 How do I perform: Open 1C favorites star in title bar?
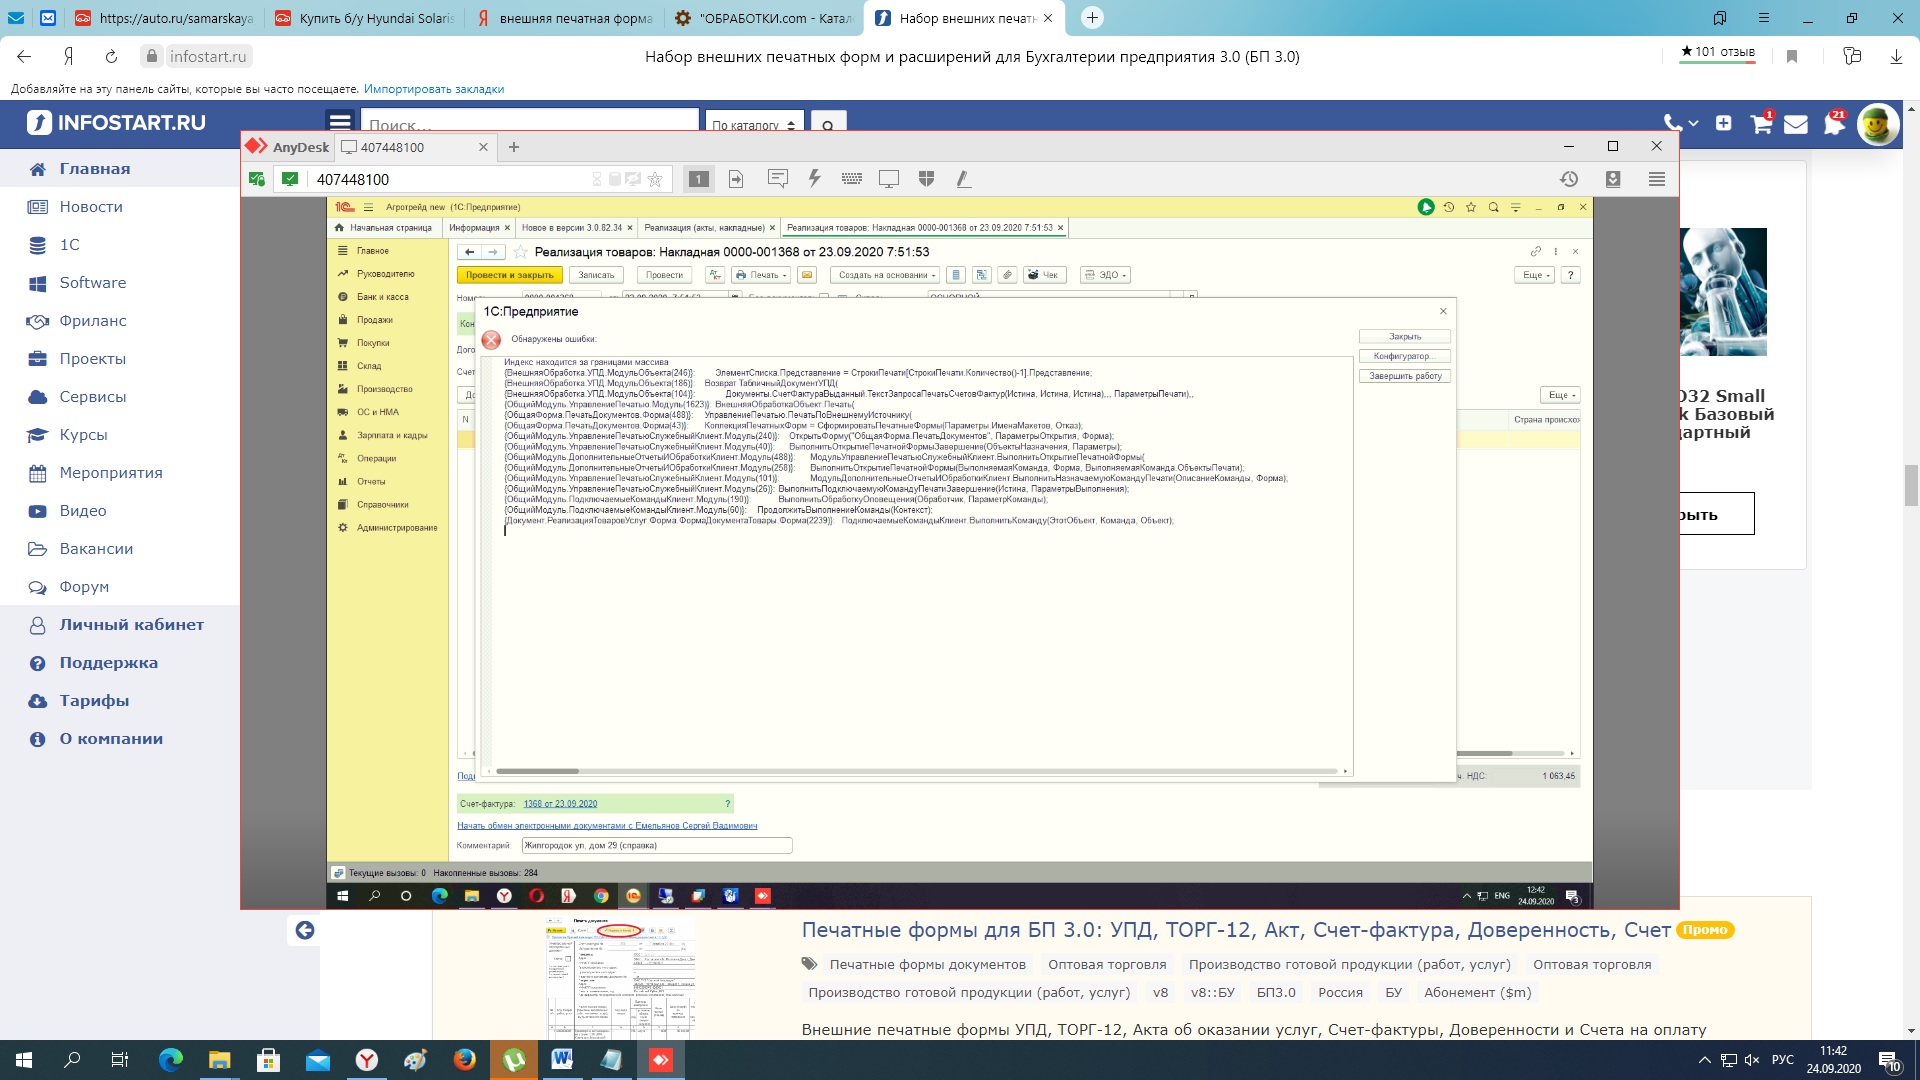coord(1471,207)
